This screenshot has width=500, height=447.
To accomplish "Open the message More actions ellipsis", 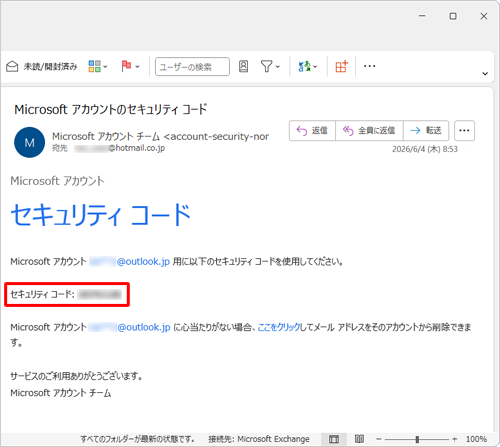I will [464, 131].
